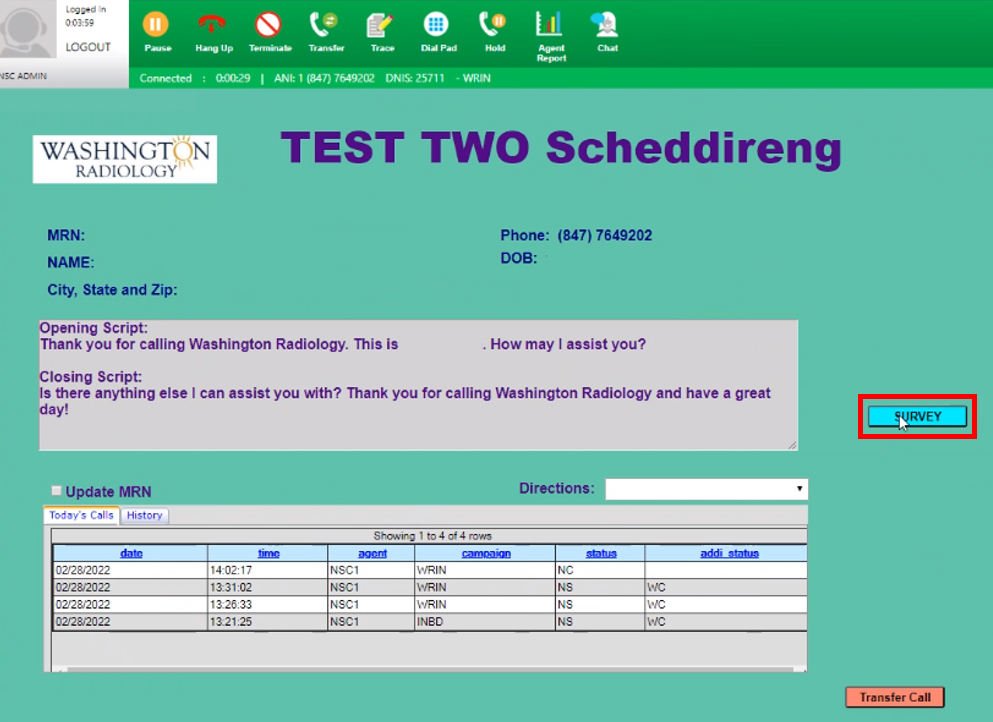Click the Washington Radiology logo

125,159
